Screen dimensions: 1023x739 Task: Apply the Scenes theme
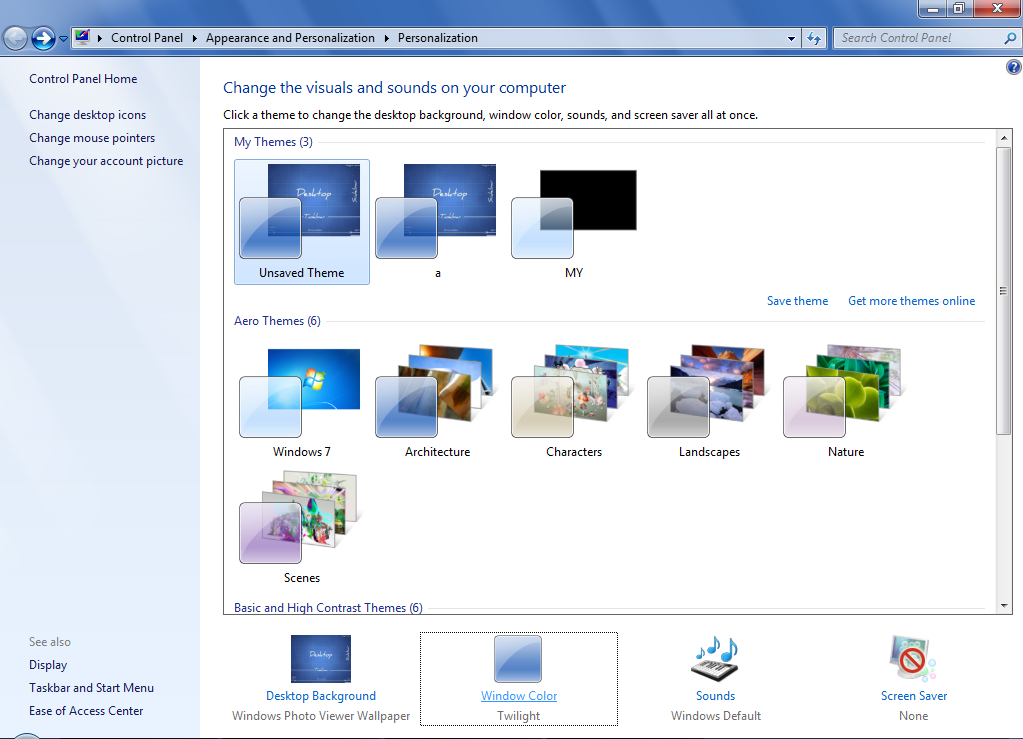click(301, 527)
